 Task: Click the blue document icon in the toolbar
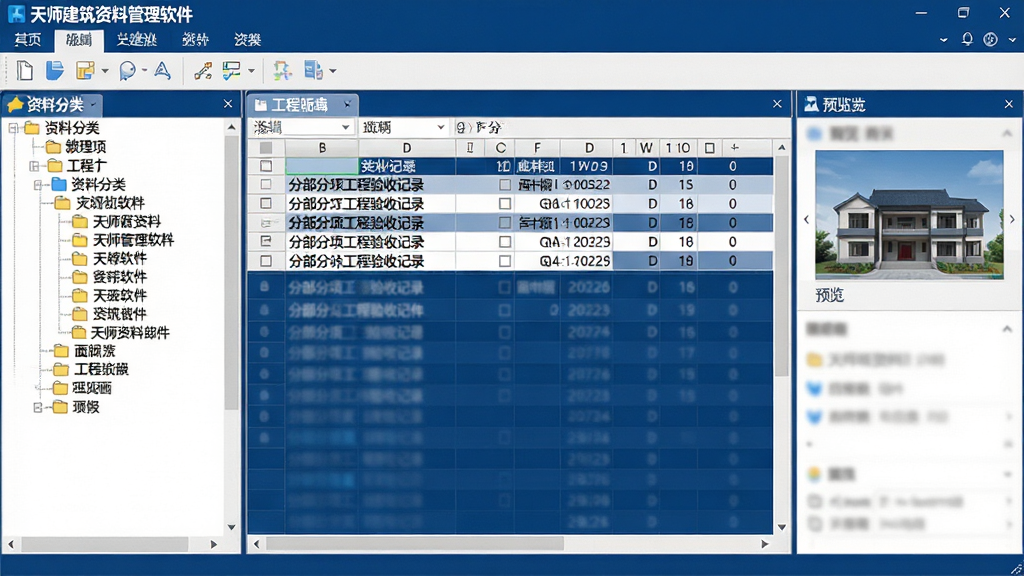tap(313, 71)
